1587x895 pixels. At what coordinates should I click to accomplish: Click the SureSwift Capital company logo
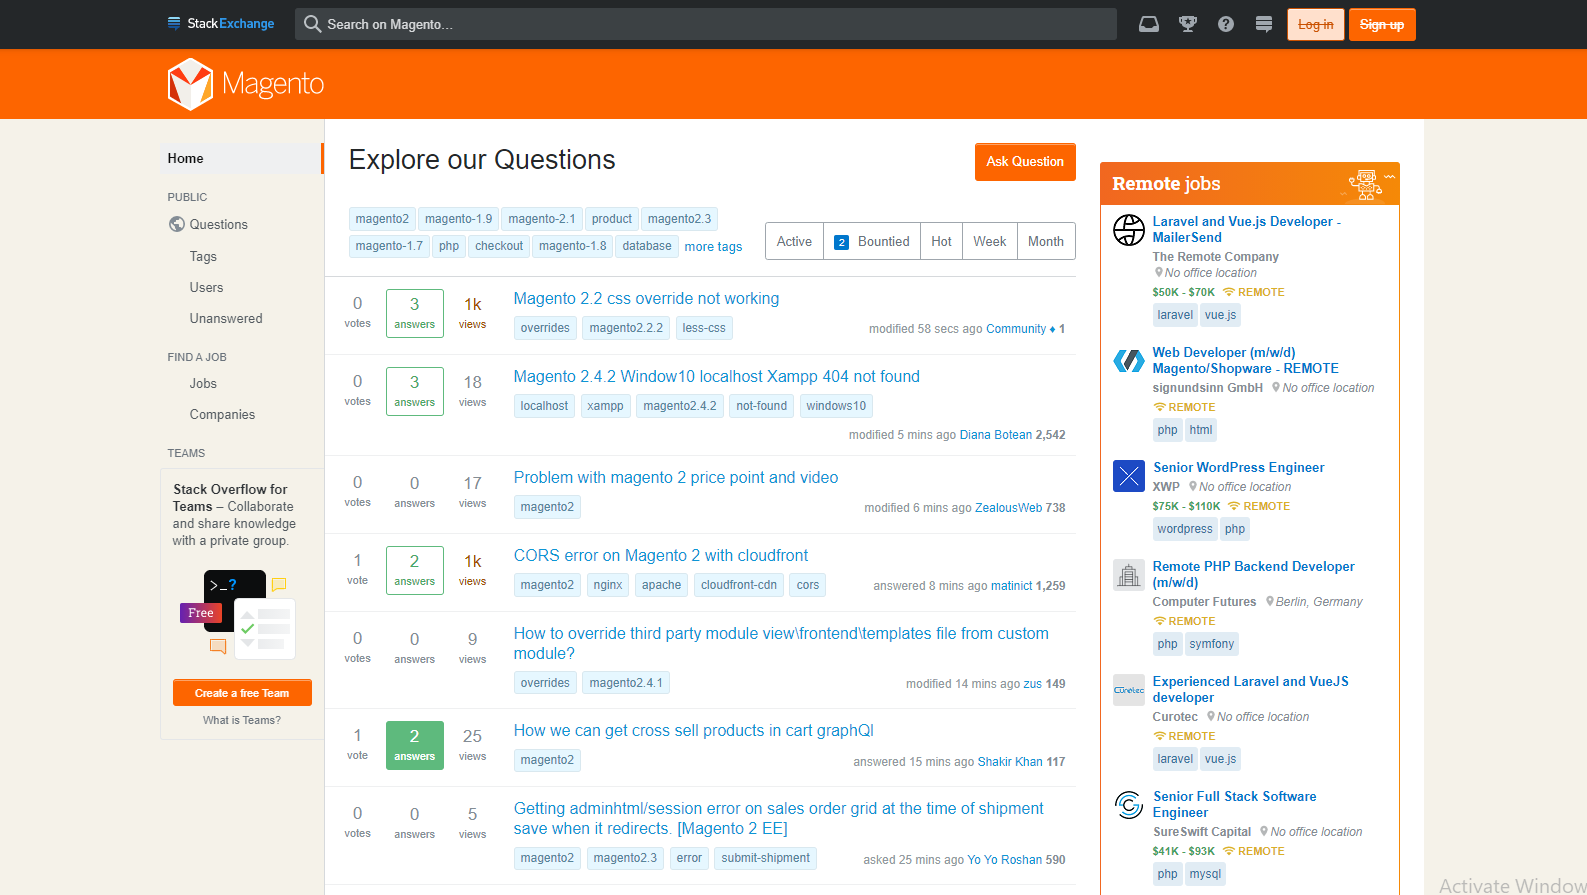(x=1129, y=805)
